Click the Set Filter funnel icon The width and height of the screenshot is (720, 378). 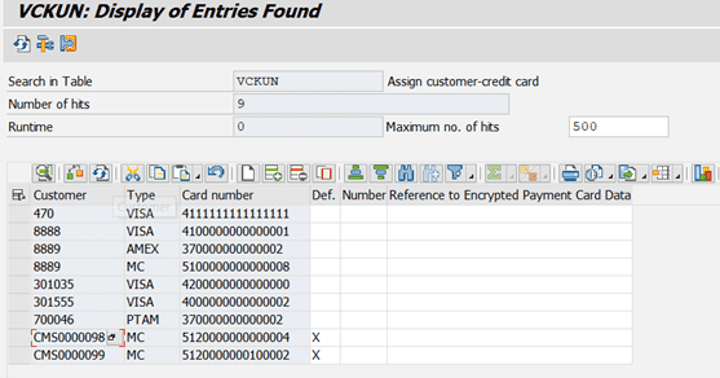tap(456, 173)
